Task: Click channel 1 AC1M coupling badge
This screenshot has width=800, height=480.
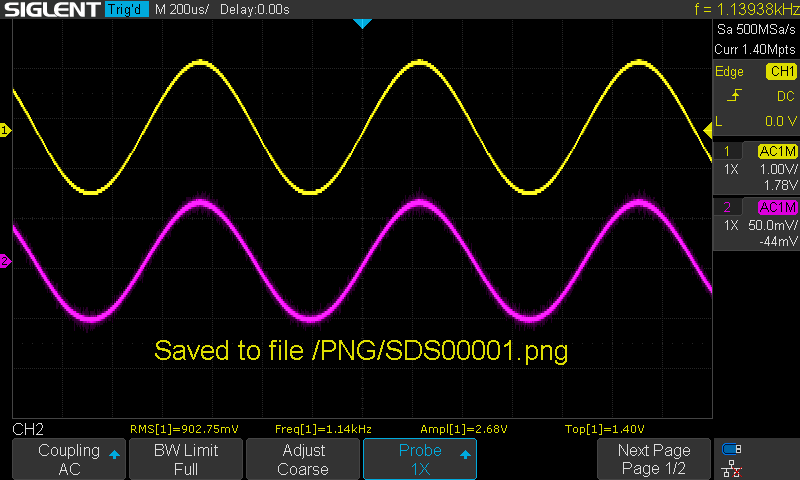Action: click(x=778, y=151)
